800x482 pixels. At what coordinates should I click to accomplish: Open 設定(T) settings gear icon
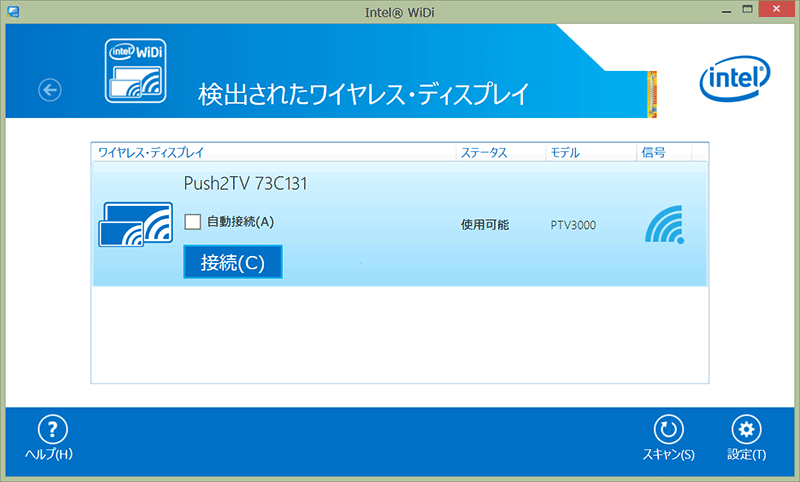(745, 430)
